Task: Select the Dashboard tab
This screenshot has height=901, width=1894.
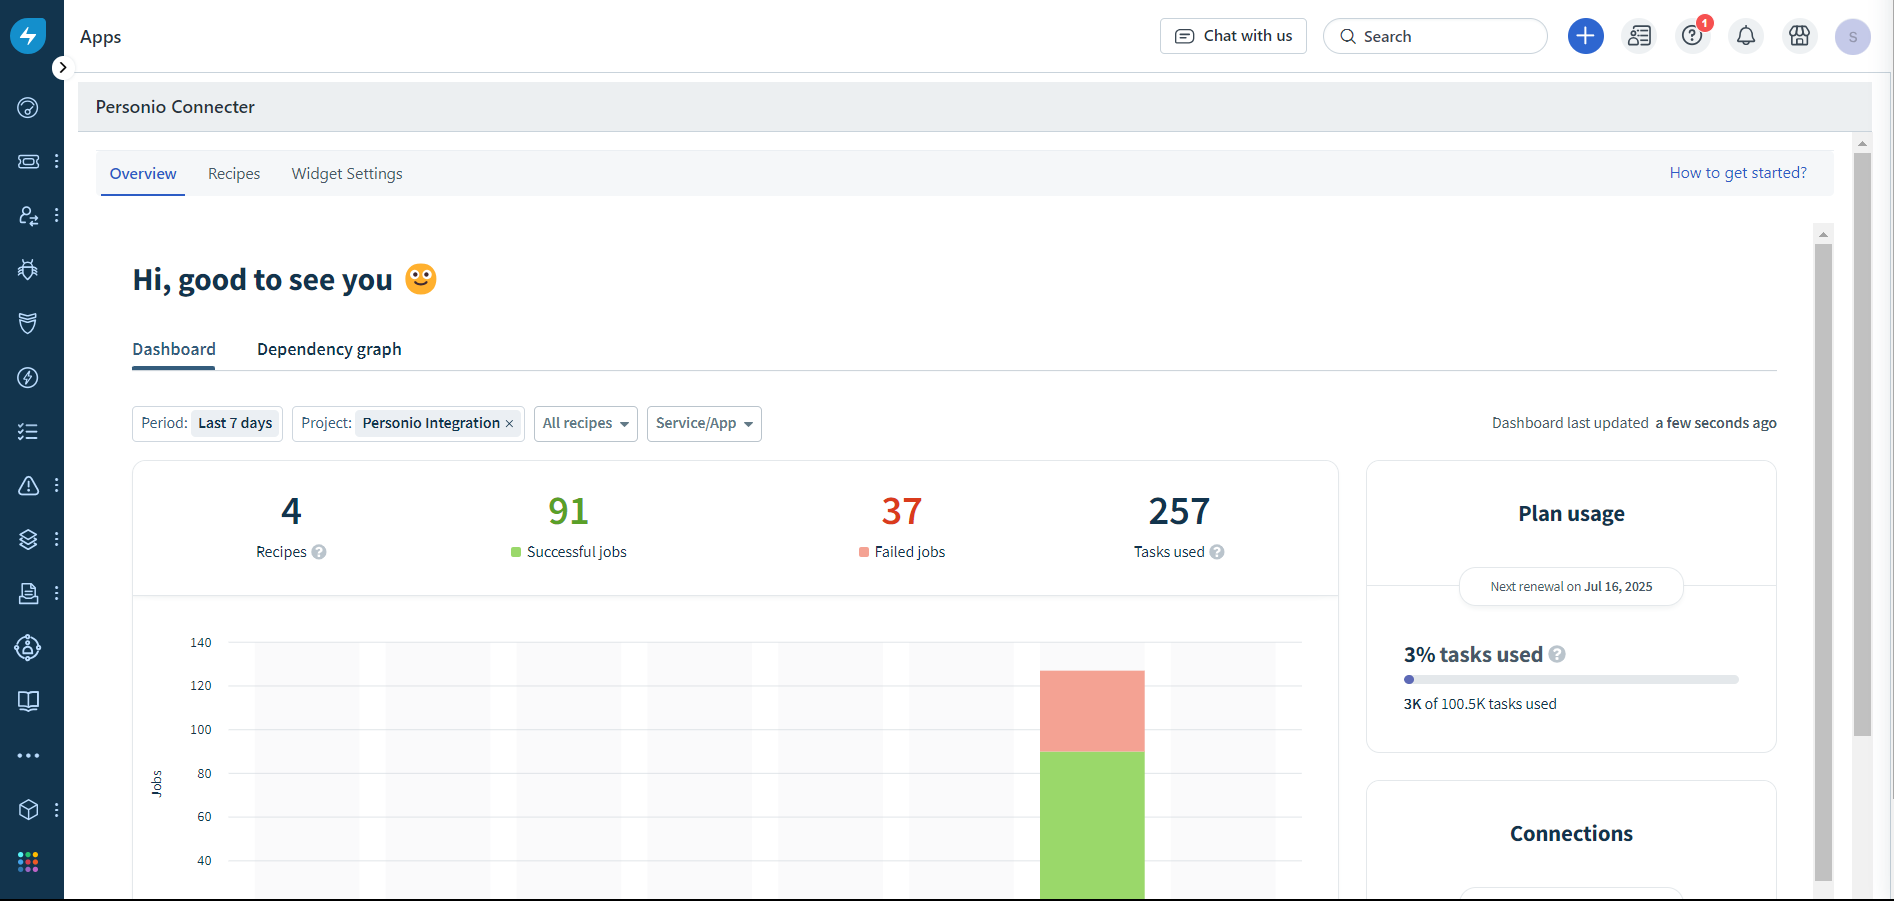Action: [174, 349]
